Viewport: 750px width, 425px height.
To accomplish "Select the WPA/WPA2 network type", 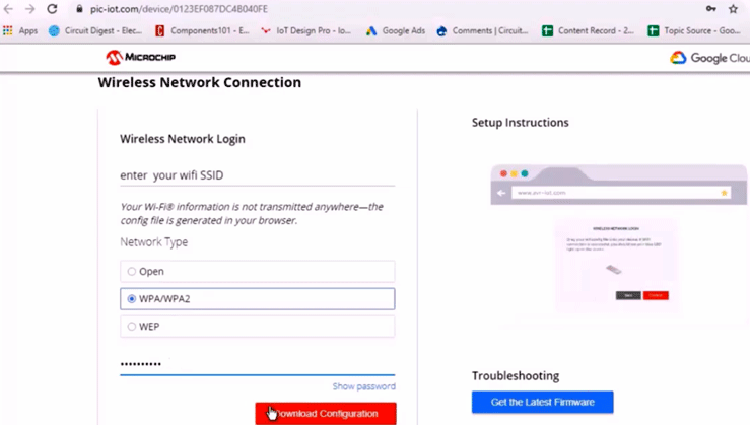I will [132, 299].
